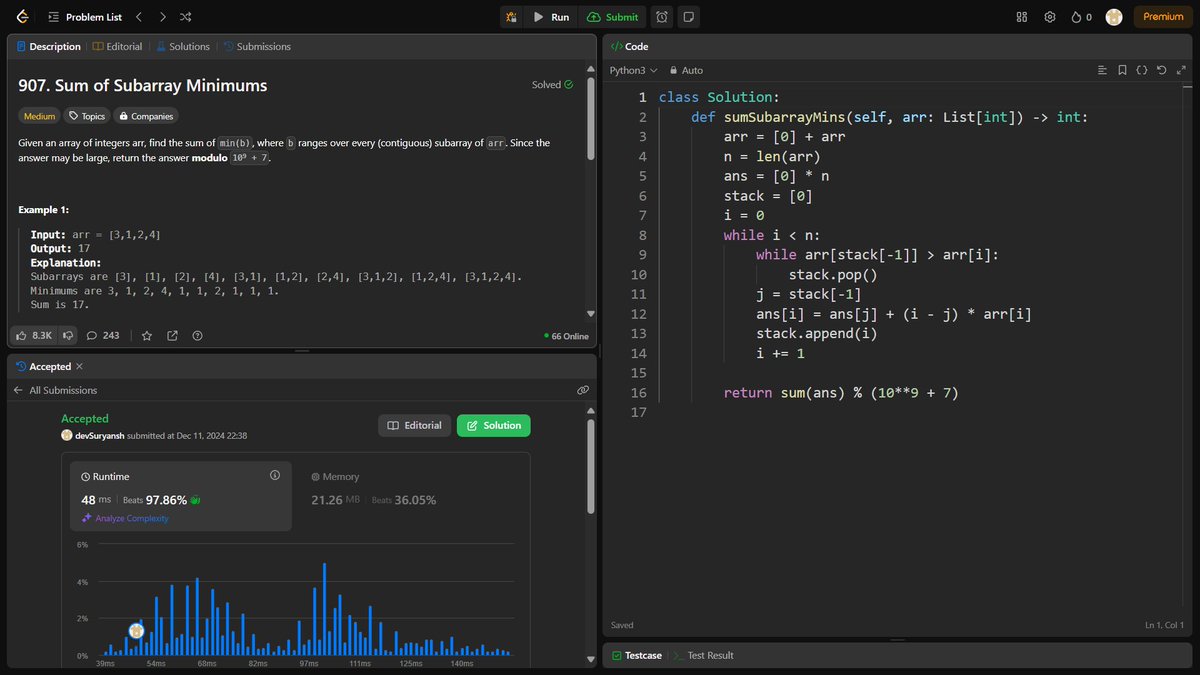1200x675 pixels.
Task: Switch to the Editorial tab
Action: [x=117, y=46]
